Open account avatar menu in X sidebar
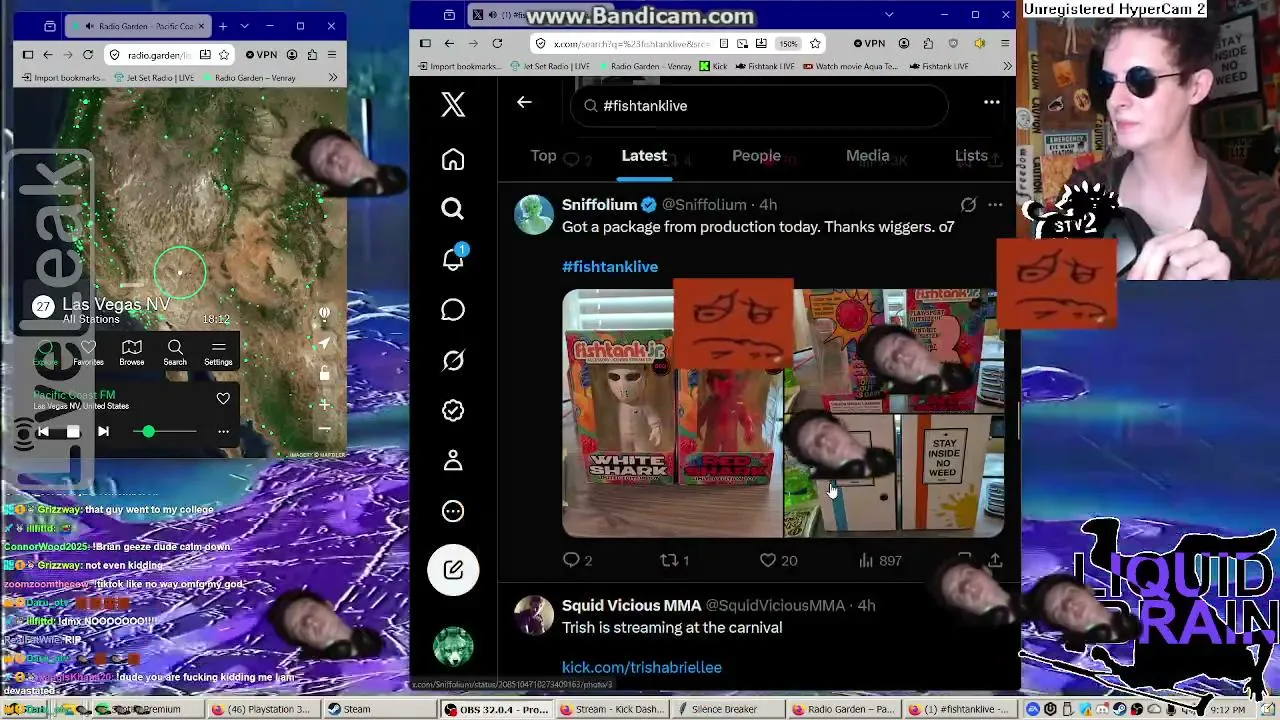Image resolution: width=1280 pixels, height=720 pixels. (x=453, y=646)
